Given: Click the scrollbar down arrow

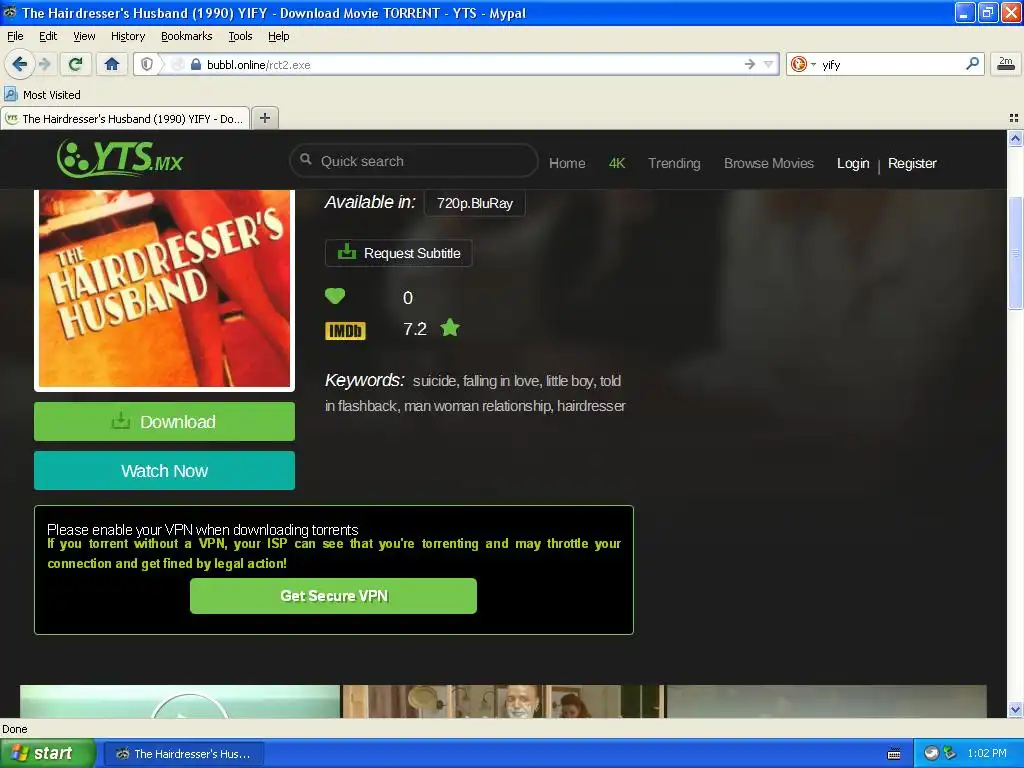Looking at the screenshot, I should pyautogui.click(x=1015, y=709).
